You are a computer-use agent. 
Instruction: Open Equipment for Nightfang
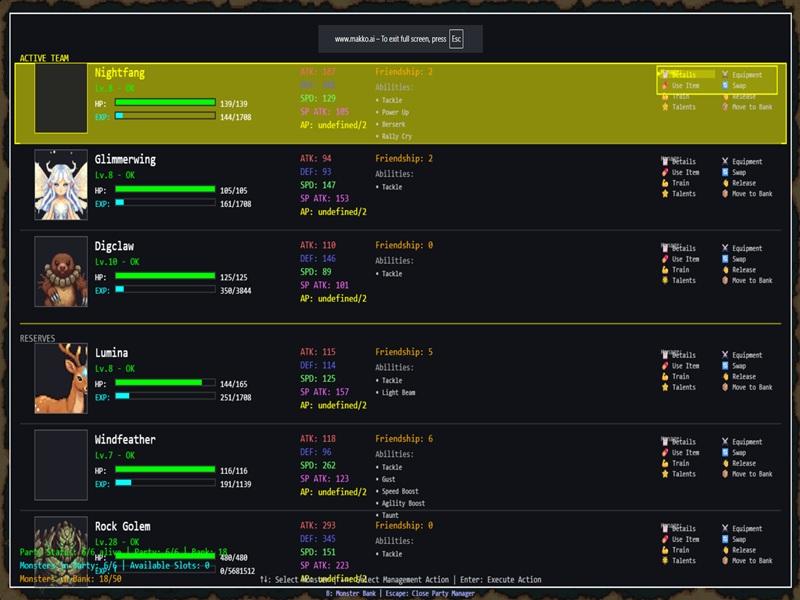pos(746,75)
